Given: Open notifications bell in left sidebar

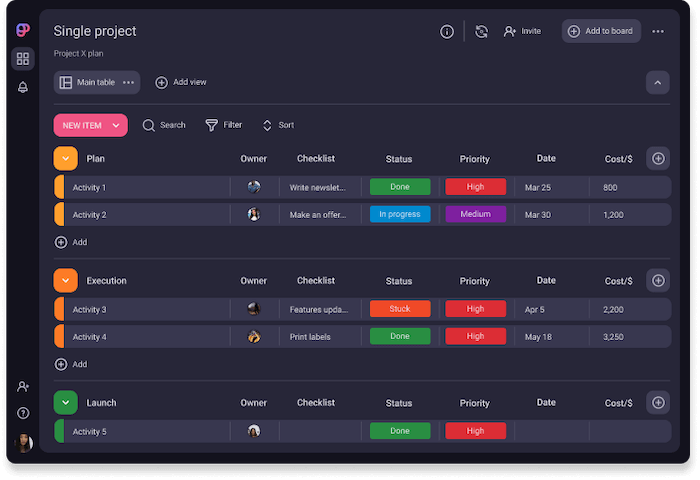Looking at the screenshot, I should point(23,88).
